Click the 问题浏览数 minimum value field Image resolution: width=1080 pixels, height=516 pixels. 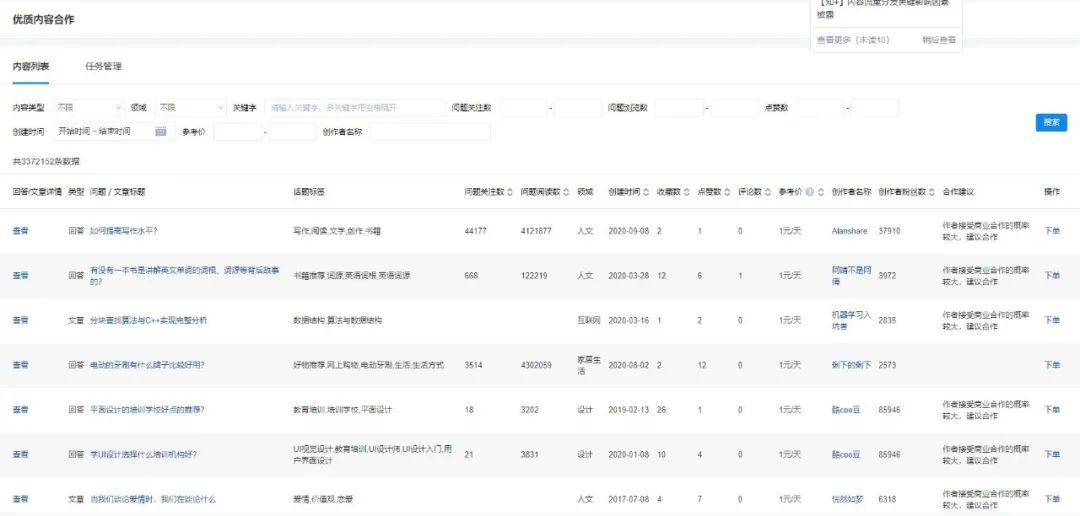click(x=679, y=108)
